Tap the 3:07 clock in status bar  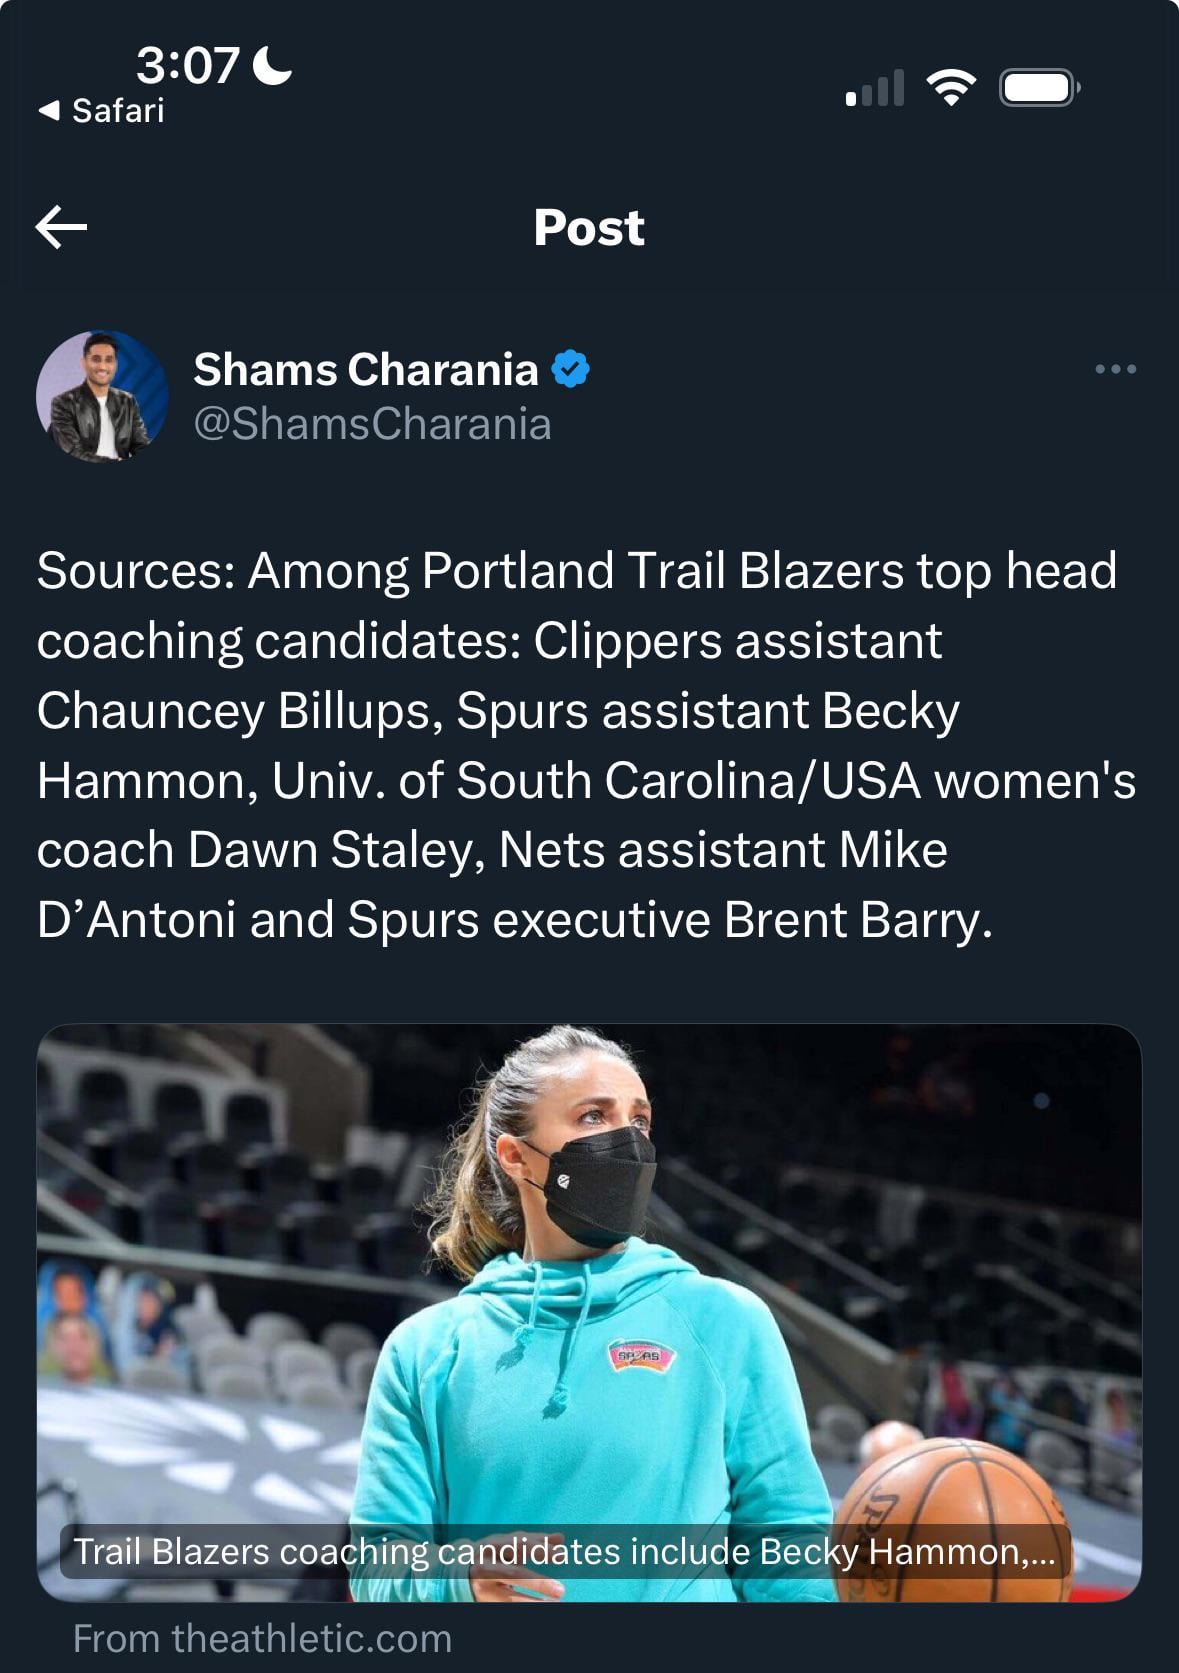coord(188,65)
